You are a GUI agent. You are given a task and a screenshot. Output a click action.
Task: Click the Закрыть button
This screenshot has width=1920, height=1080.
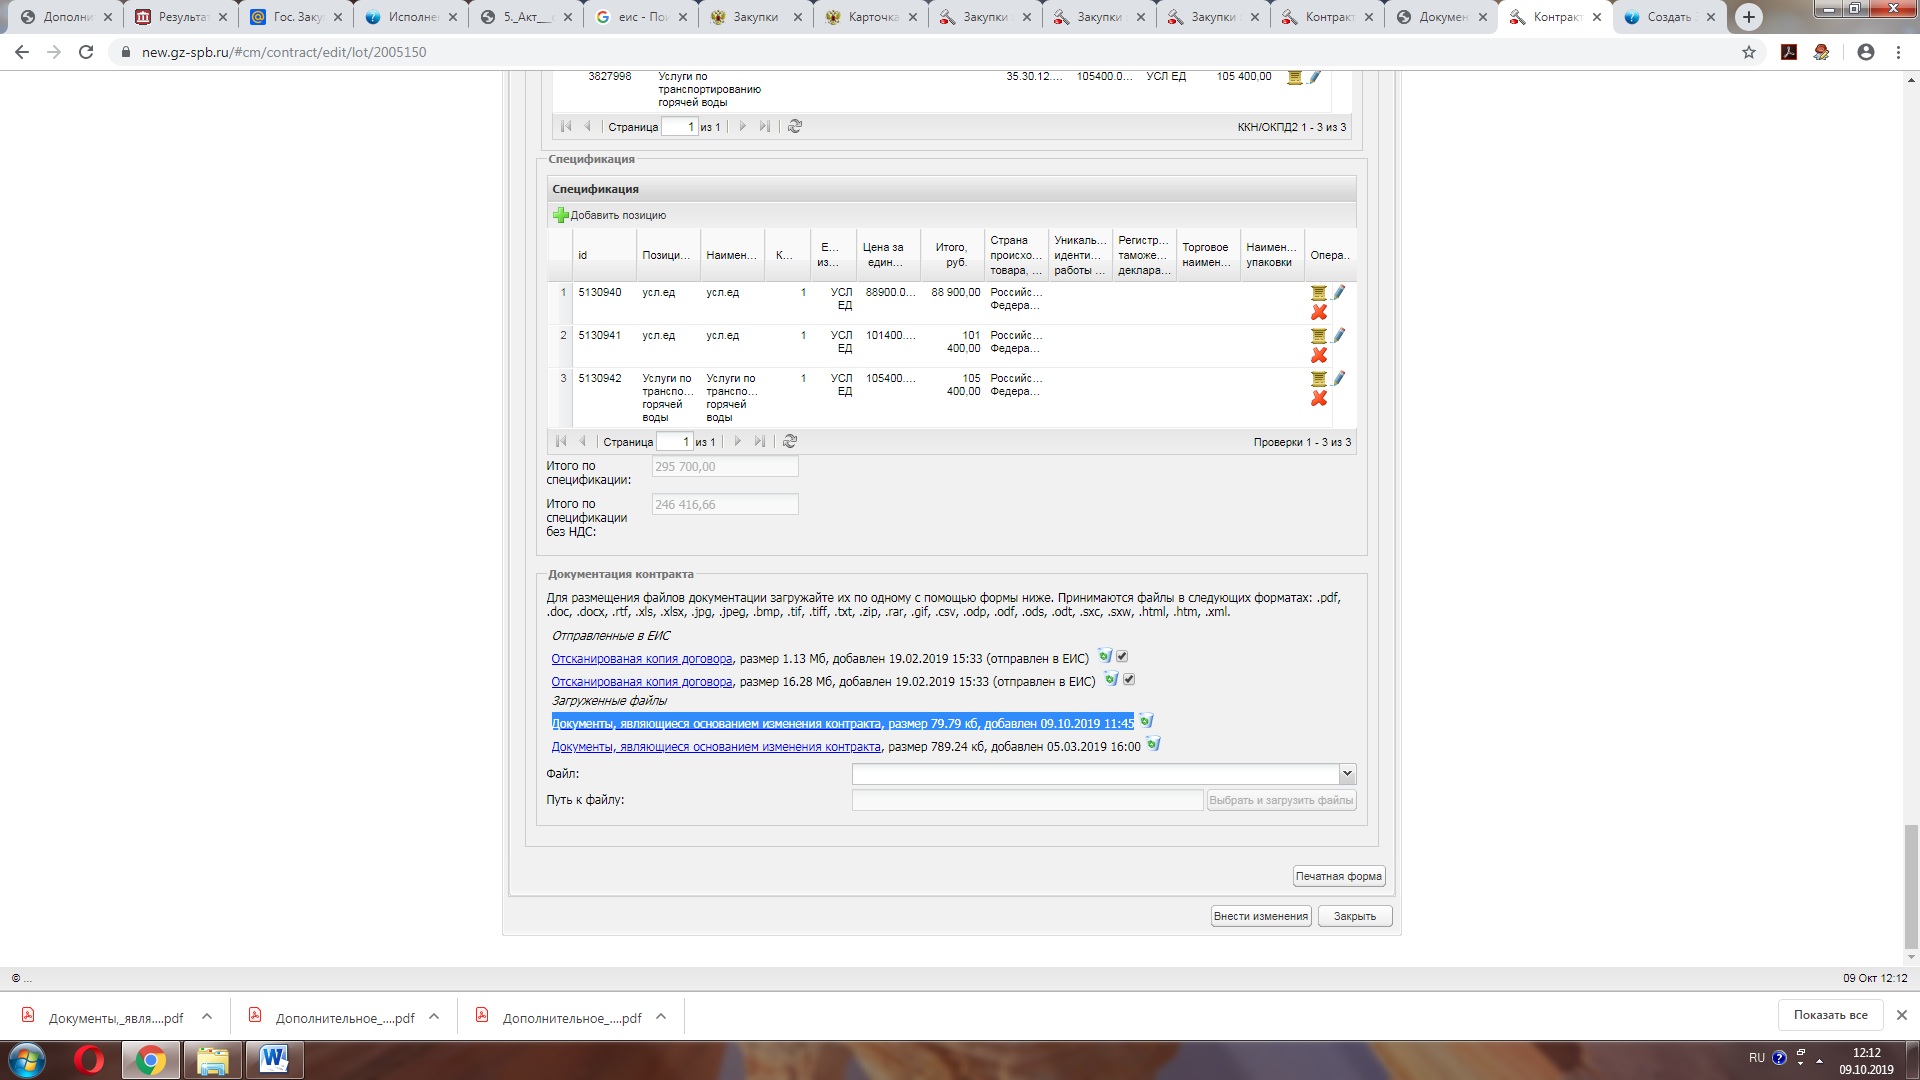click(x=1355, y=916)
